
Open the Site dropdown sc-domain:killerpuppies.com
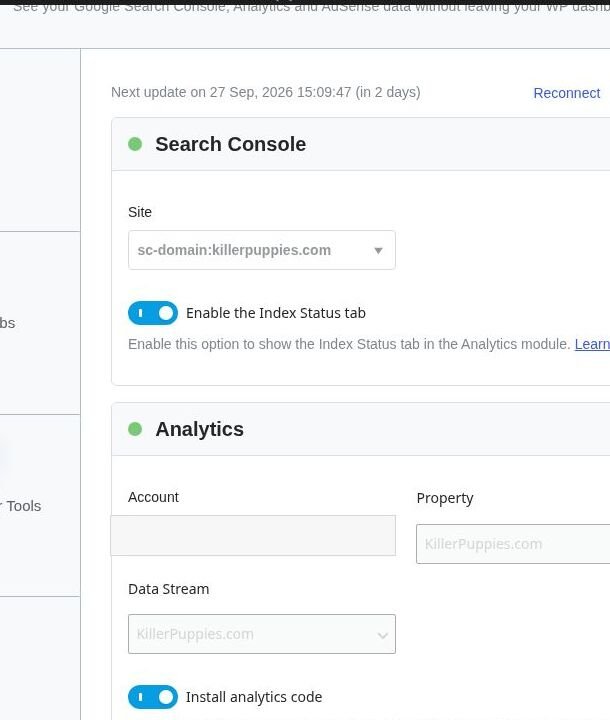coord(262,250)
